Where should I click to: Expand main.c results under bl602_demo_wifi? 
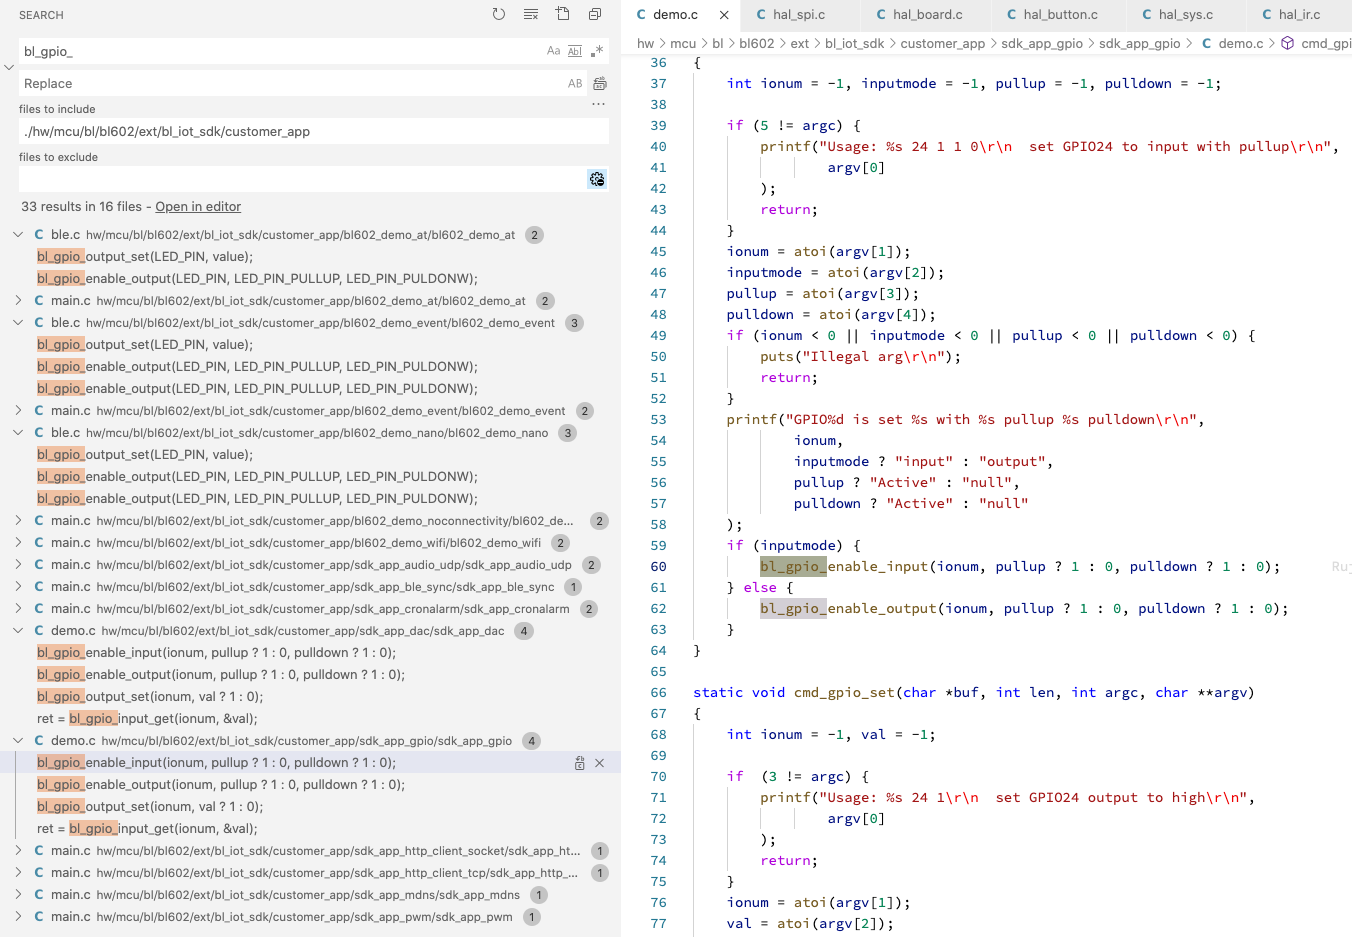coord(18,543)
